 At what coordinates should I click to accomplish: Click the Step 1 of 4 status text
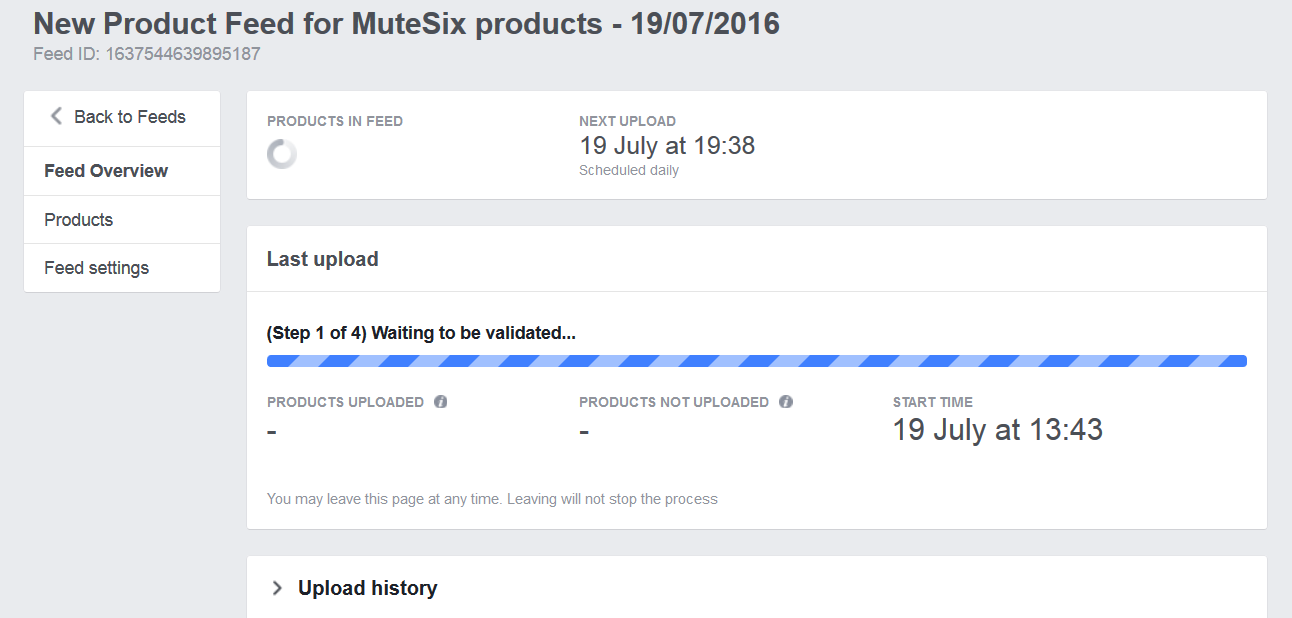coord(421,333)
